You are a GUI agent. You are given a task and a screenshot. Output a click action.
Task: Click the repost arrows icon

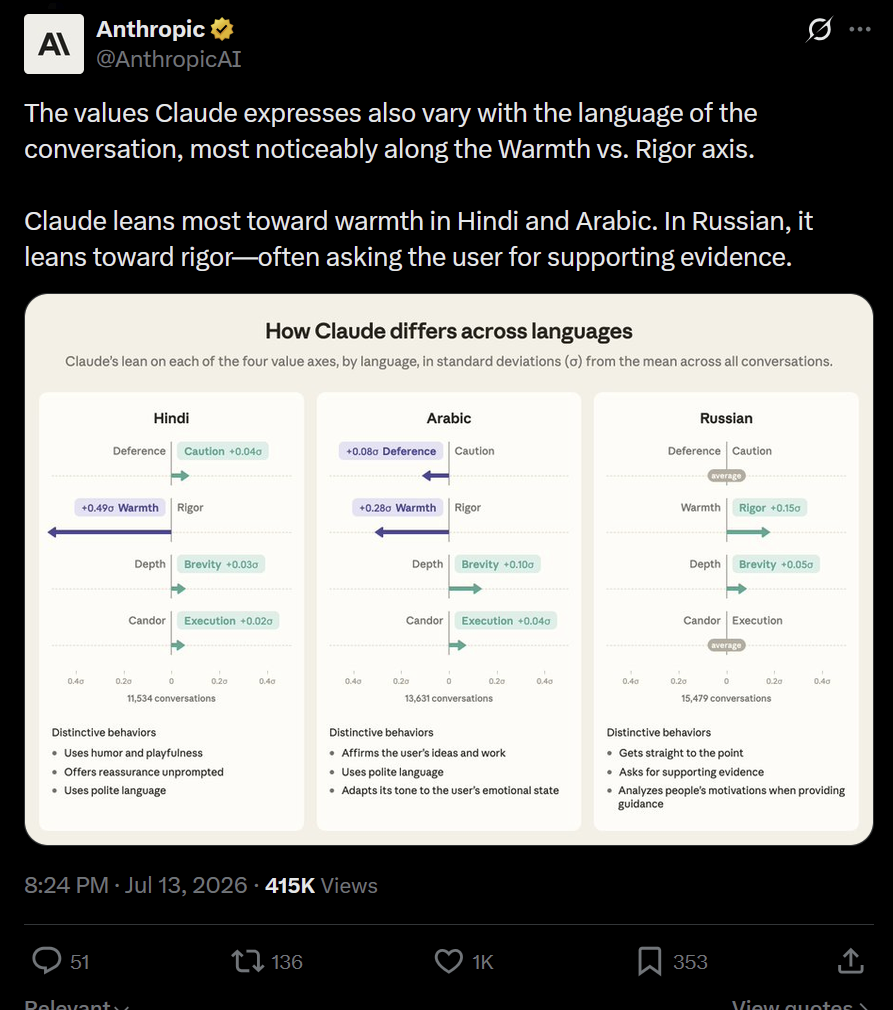247,960
